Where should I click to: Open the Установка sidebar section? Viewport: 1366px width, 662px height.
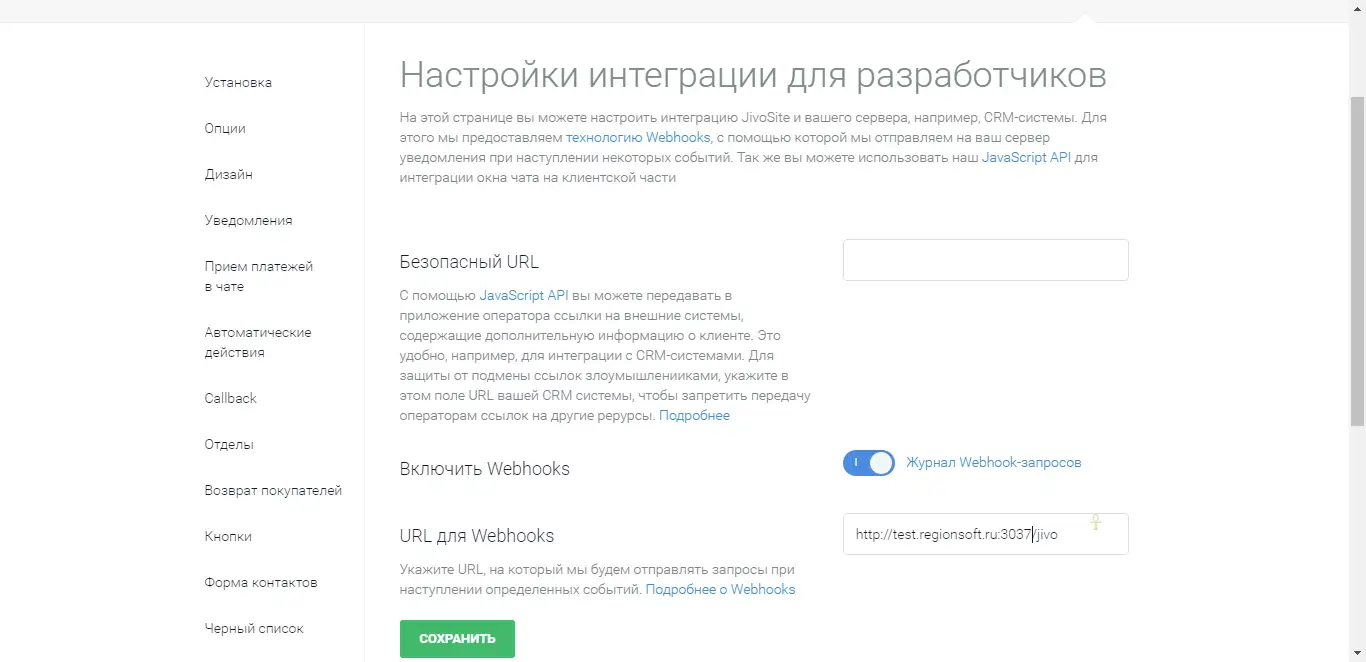238,83
